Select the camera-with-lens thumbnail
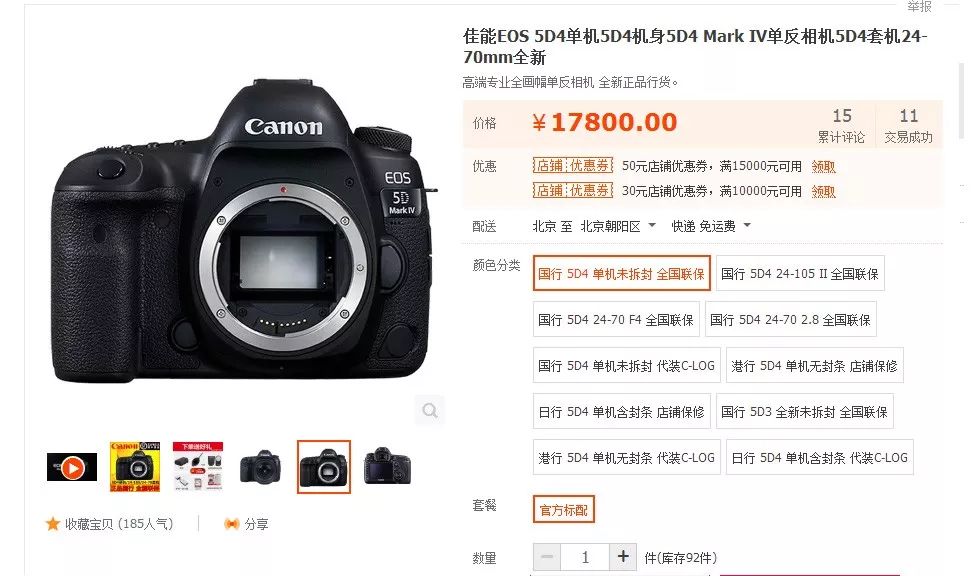Image resolution: width=973 pixels, height=576 pixels. [261, 467]
